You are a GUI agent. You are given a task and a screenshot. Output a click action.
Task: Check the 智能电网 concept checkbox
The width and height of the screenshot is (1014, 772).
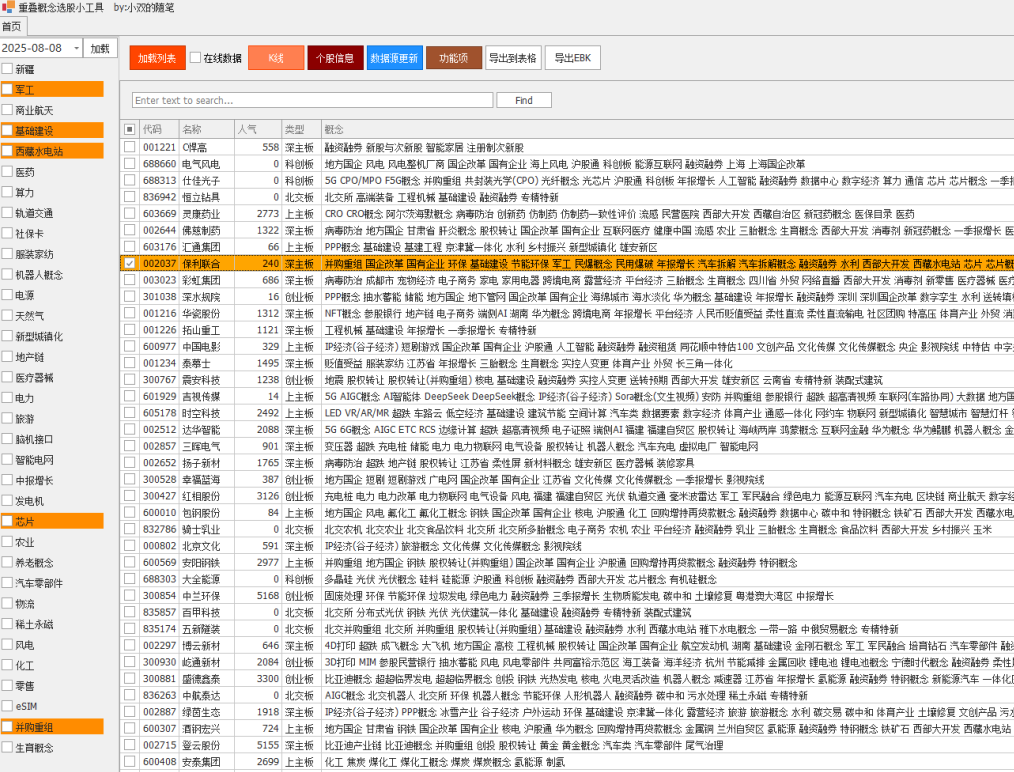point(7,460)
